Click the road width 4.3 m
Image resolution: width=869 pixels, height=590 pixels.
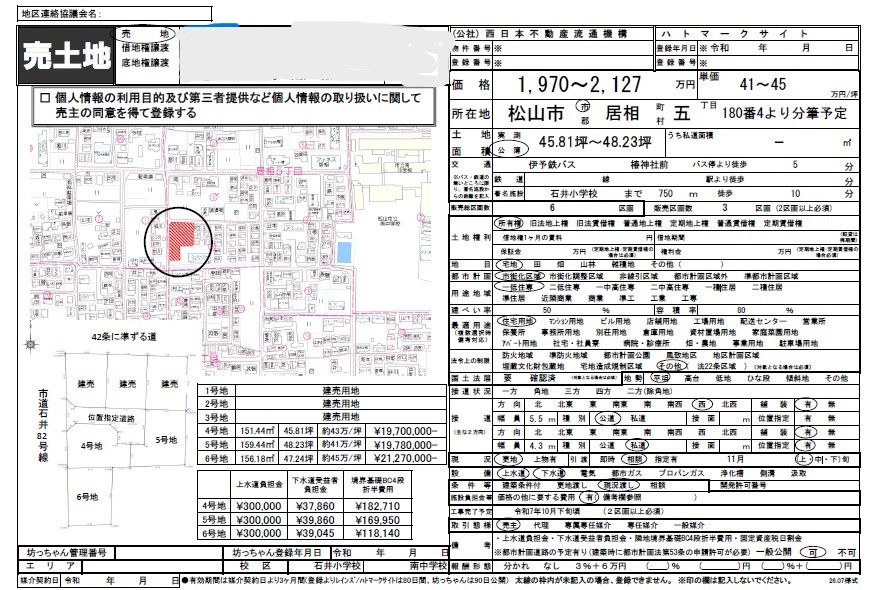[542, 445]
